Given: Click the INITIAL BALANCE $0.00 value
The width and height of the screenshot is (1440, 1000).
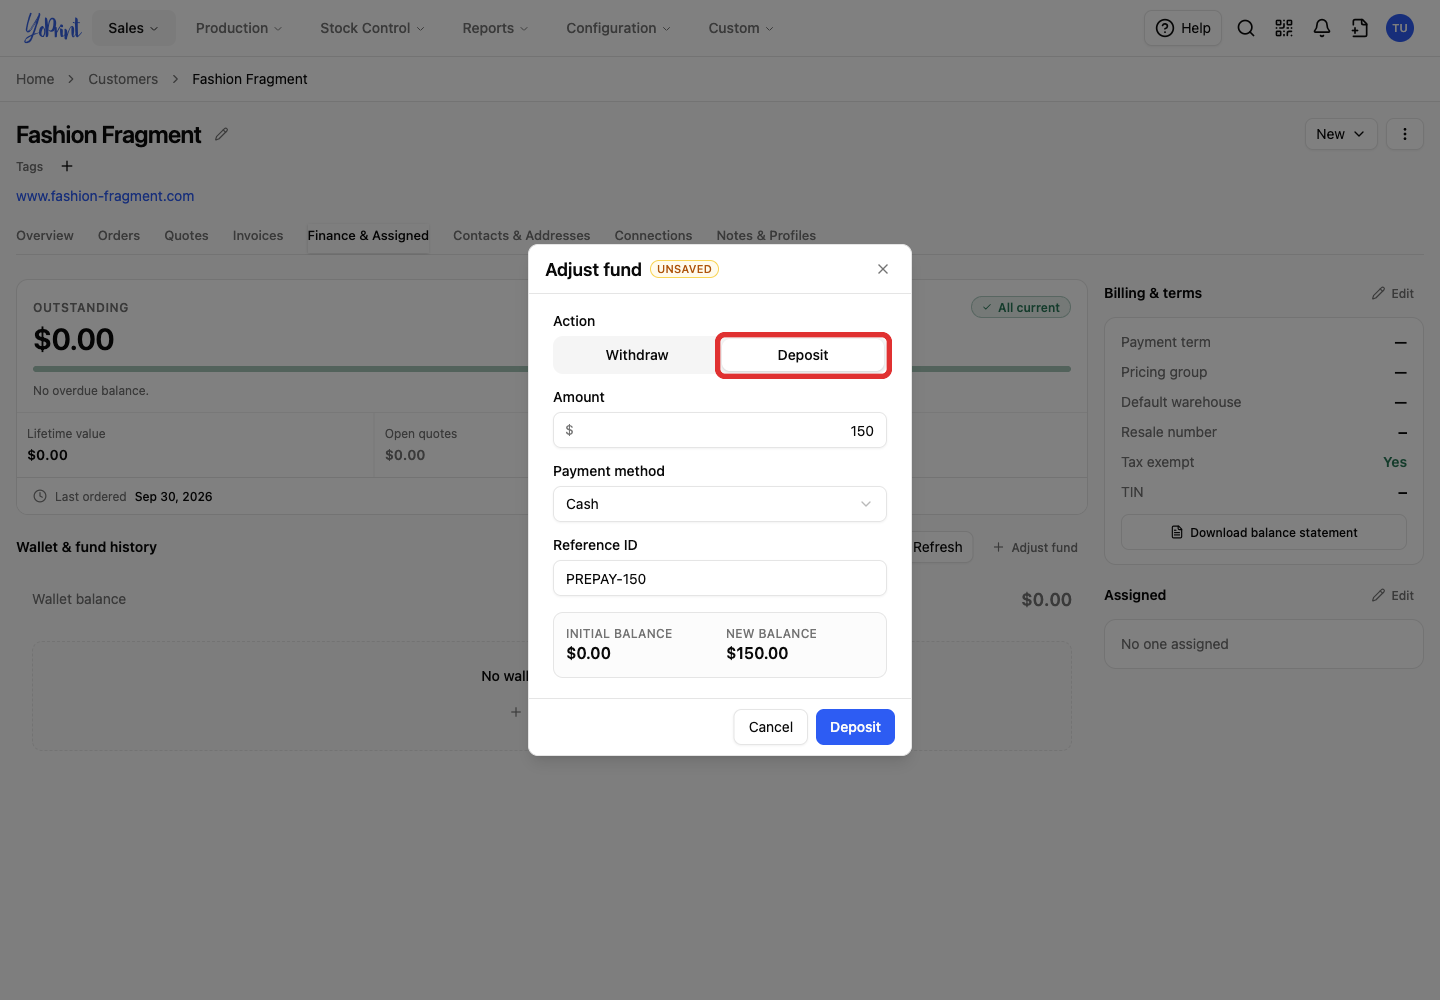Looking at the screenshot, I should (x=588, y=653).
